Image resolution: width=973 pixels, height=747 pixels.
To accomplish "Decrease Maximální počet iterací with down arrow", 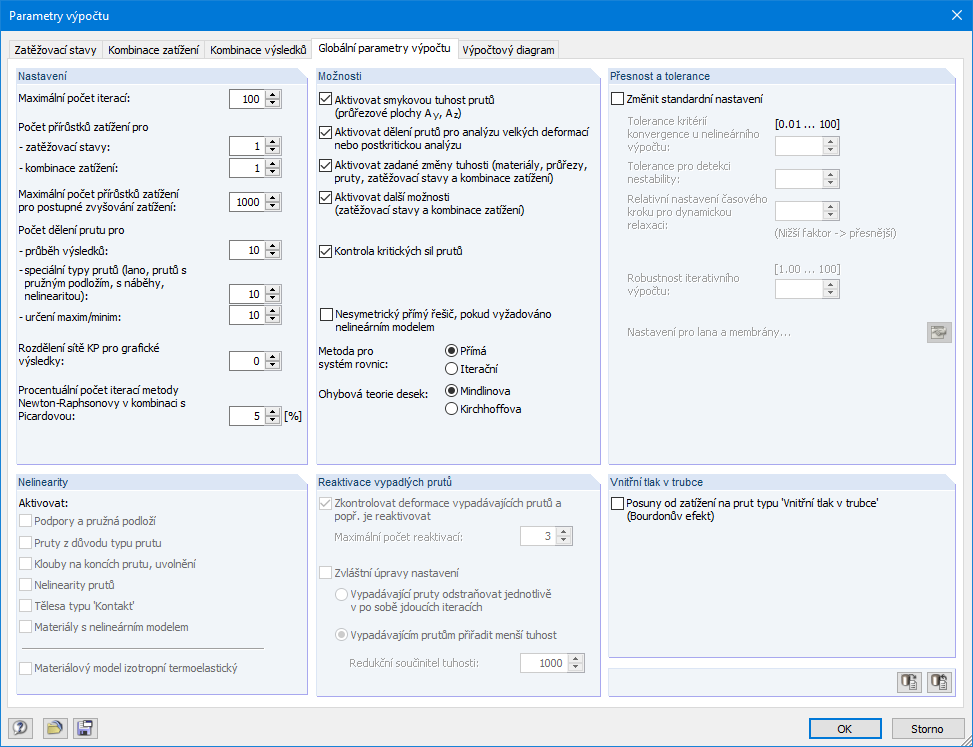I will tap(273, 104).
